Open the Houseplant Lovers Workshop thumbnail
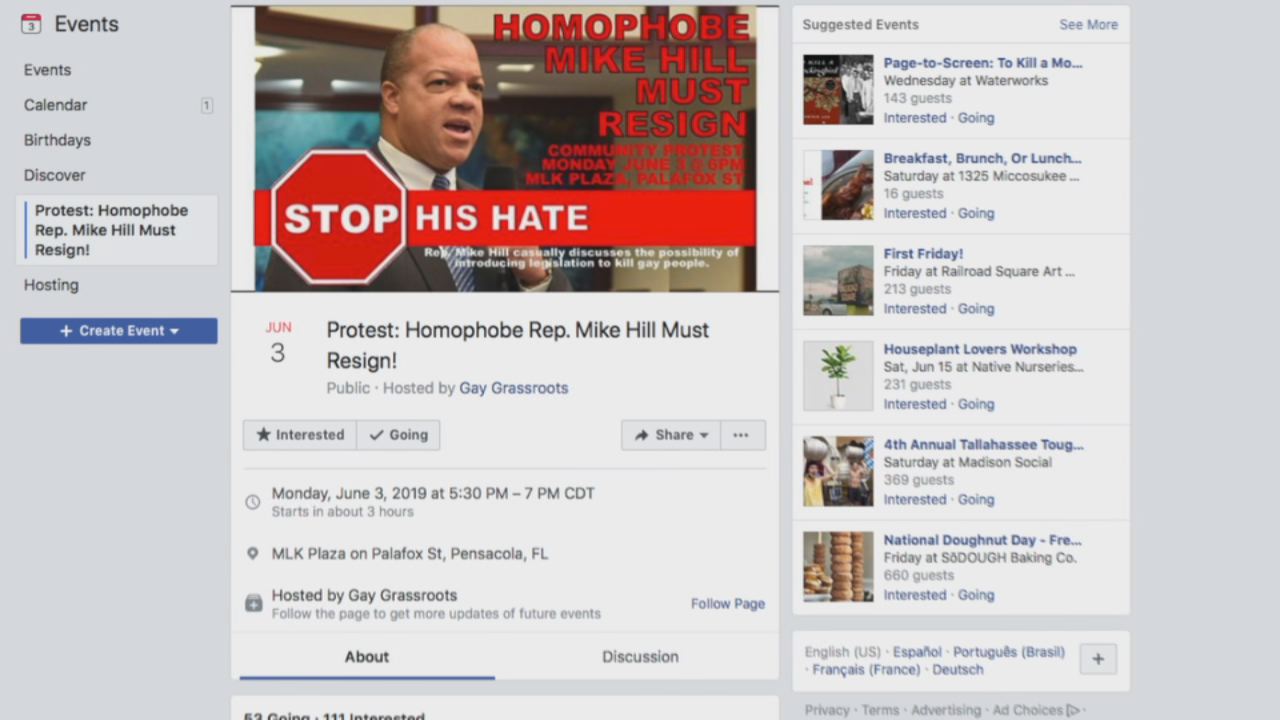Image resolution: width=1280 pixels, height=720 pixels. coord(838,376)
